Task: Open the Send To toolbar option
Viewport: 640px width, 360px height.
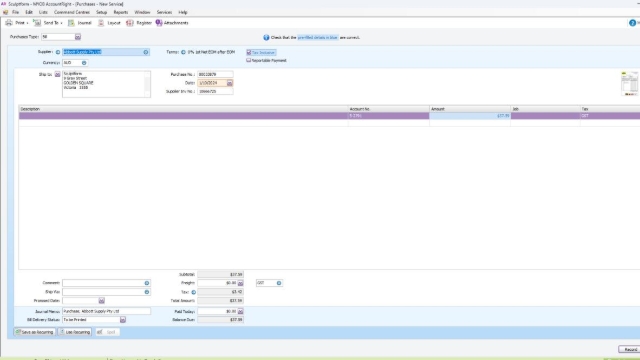Action: 48,23
